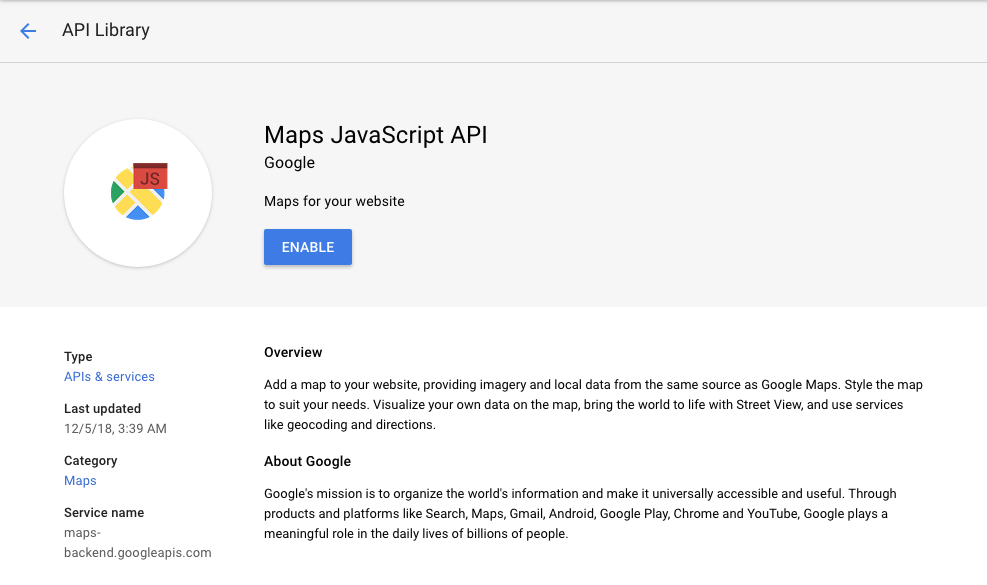Screen dimensions: 987x585
Task: Click the 'Maps for your website' tagline
Action: pyautogui.click(x=334, y=202)
